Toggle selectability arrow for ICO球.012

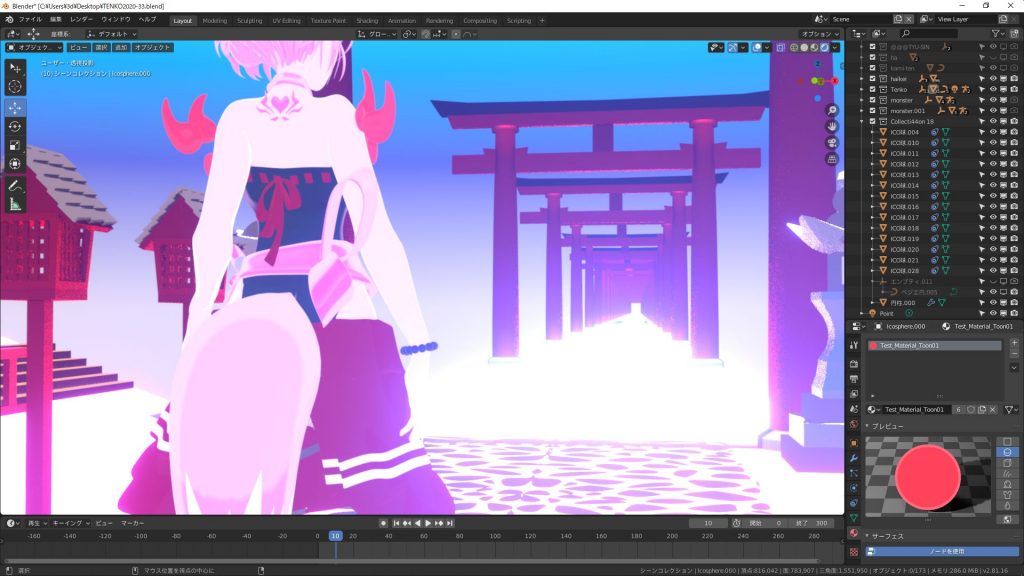pos(982,164)
